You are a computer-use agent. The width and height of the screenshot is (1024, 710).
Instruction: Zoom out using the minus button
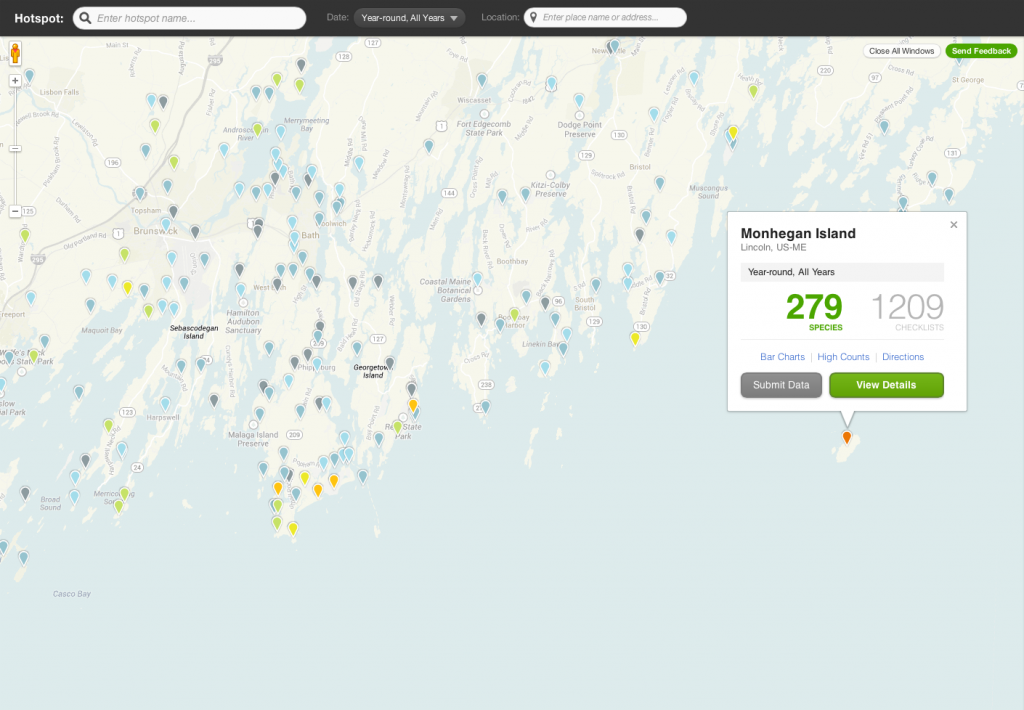click(x=15, y=212)
